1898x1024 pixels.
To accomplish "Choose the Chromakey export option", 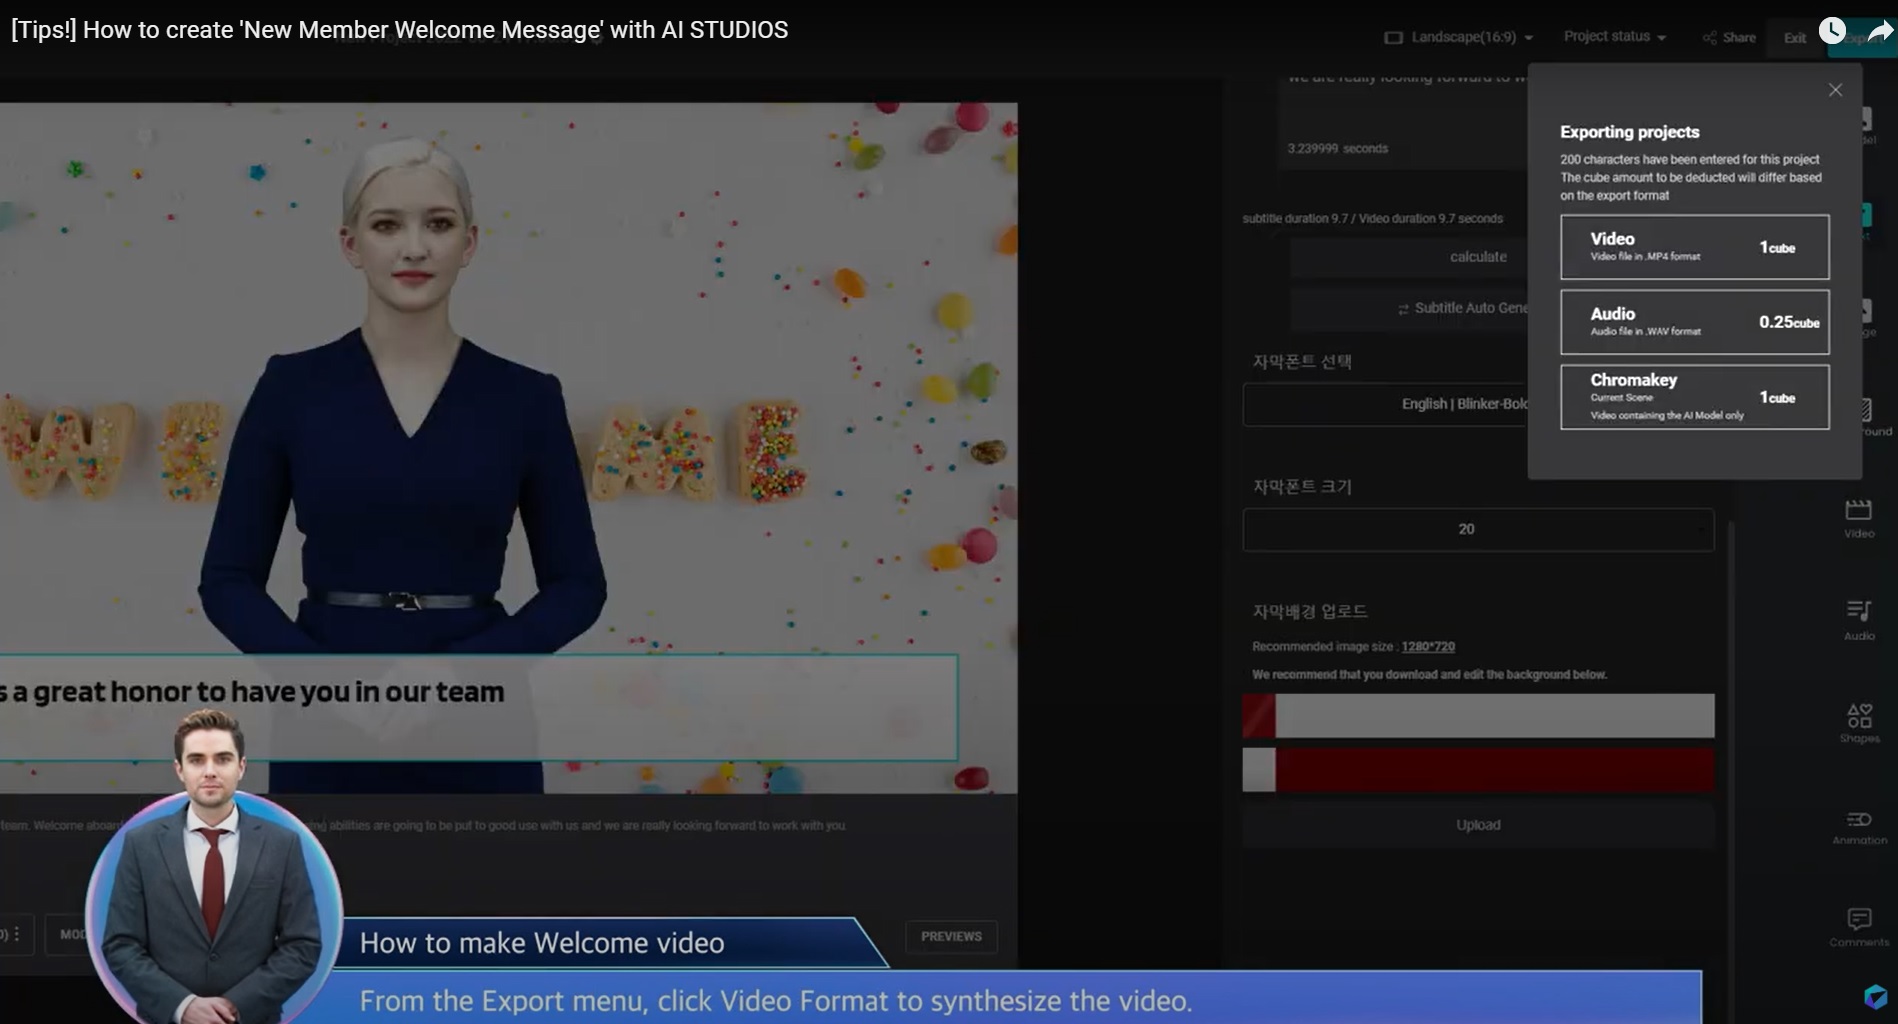I will point(1694,397).
